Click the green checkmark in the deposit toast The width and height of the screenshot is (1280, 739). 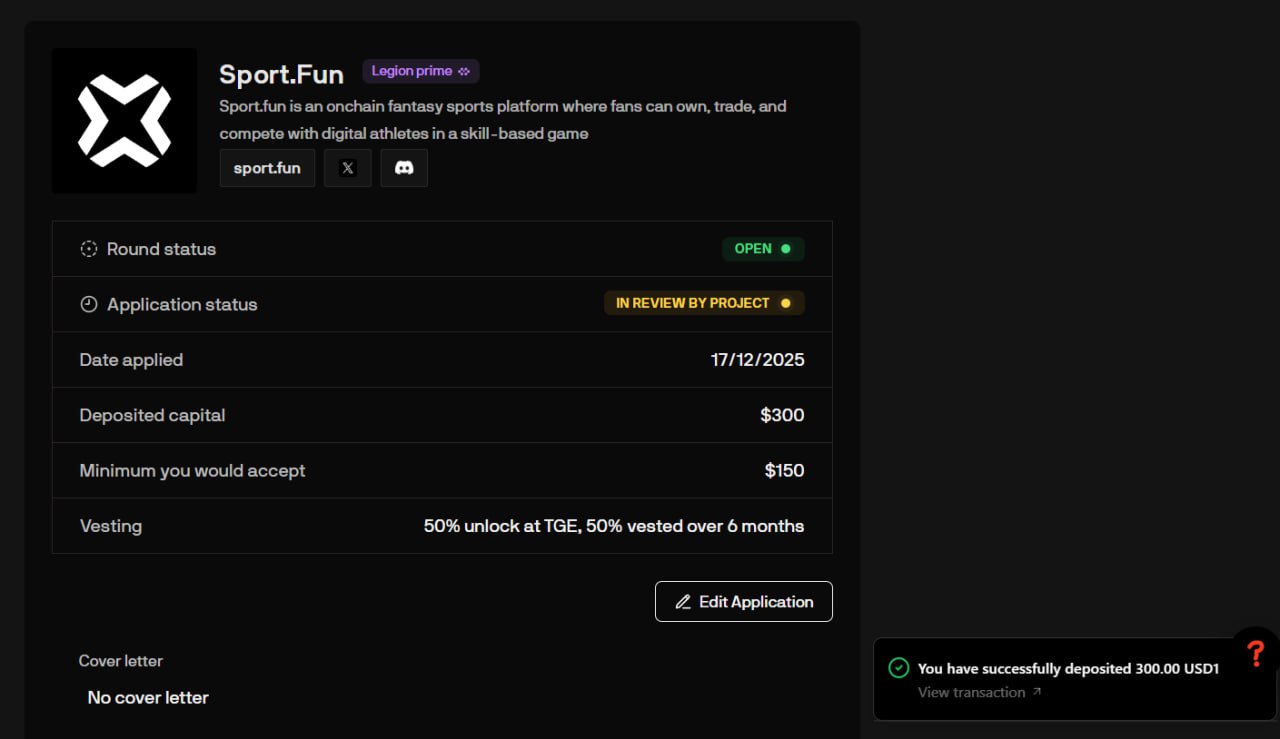(899, 668)
